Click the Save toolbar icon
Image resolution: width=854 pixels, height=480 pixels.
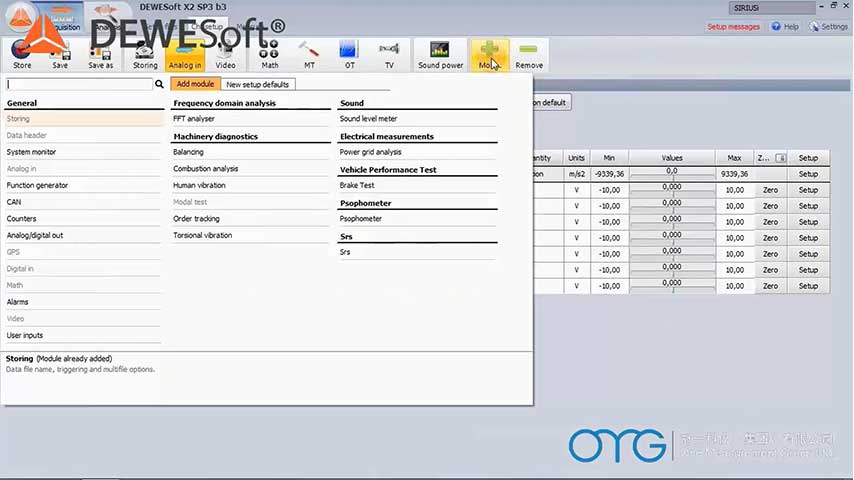tap(60, 54)
